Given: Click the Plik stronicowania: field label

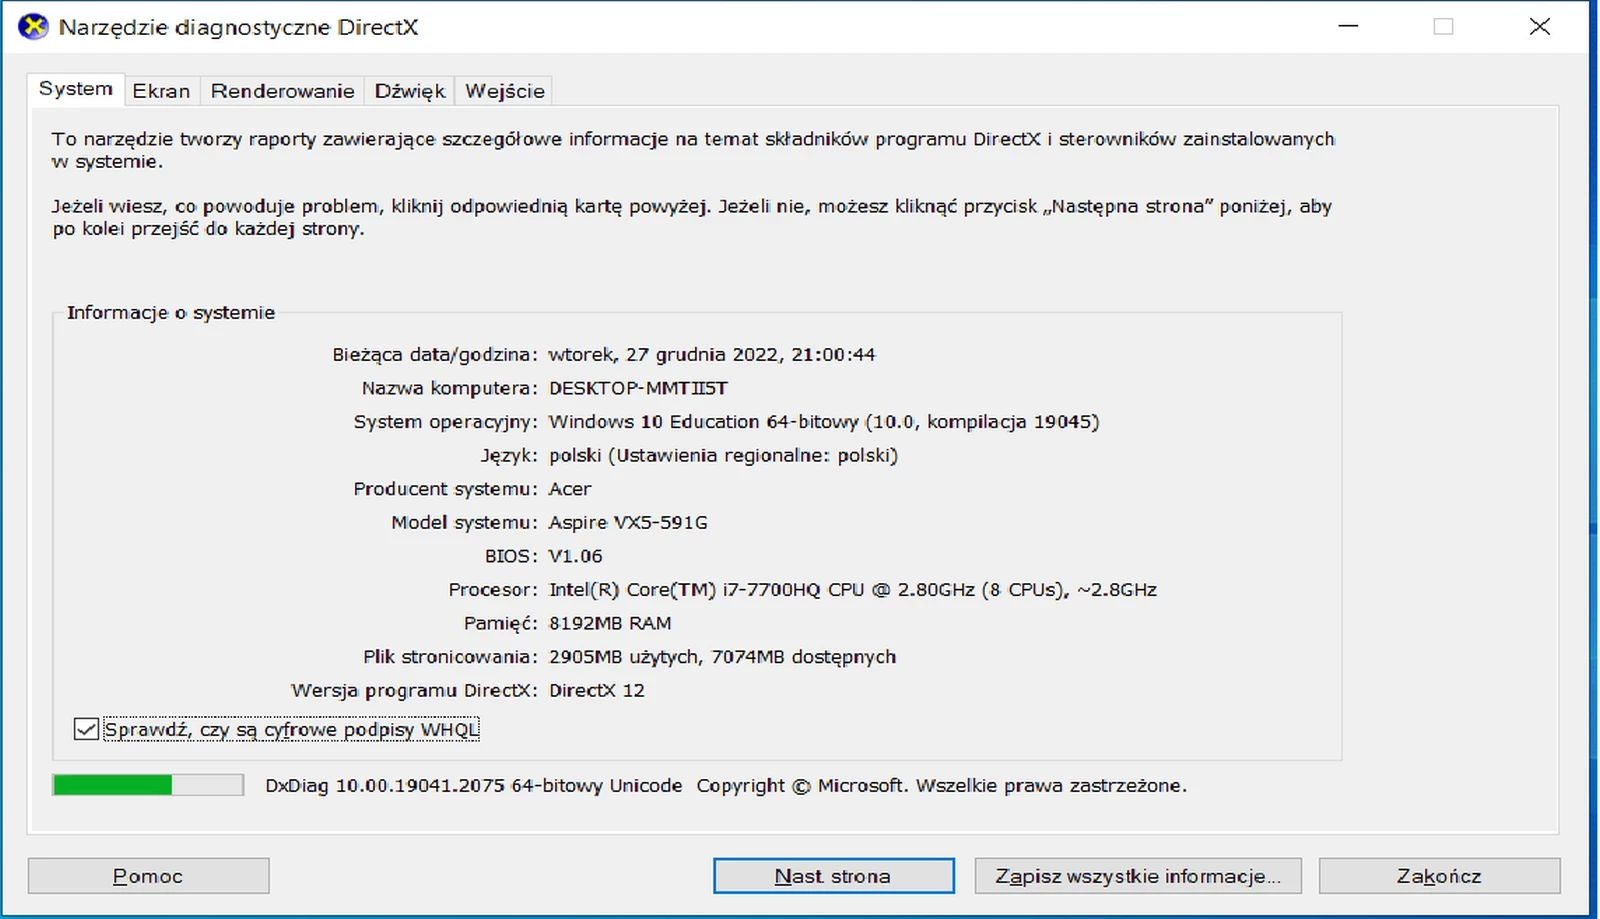Looking at the screenshot, I should point(450,657).
